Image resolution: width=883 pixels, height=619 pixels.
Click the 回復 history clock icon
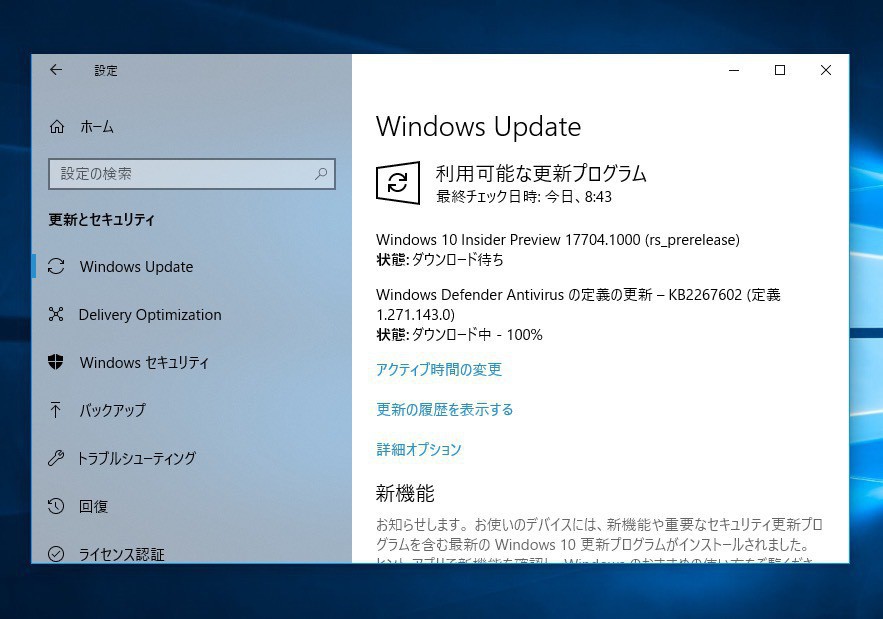(56, 506)
